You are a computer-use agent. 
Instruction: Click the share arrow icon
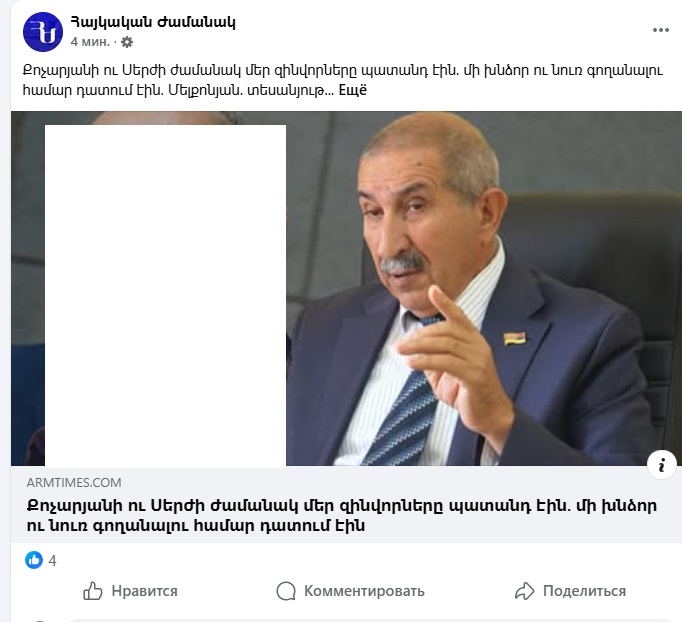524,591
